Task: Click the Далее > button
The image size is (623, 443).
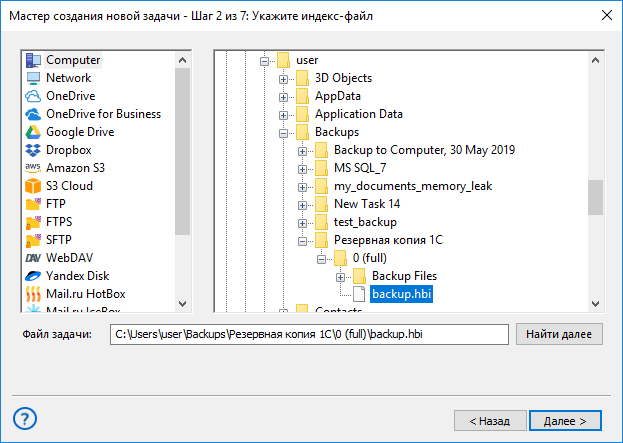Action: point(565,421)
